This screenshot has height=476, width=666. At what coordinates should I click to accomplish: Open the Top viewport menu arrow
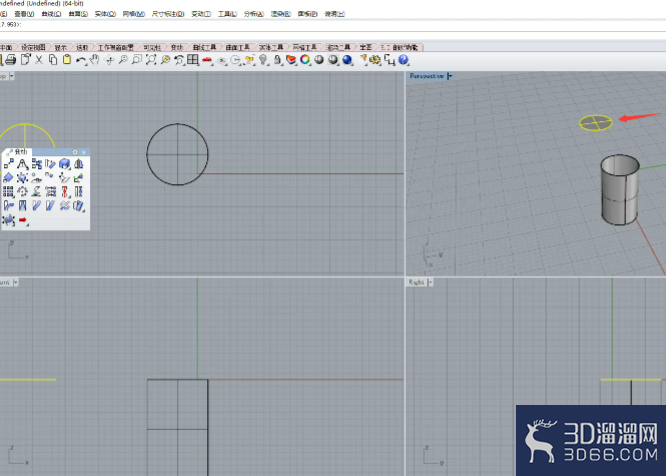click(11, 76)
